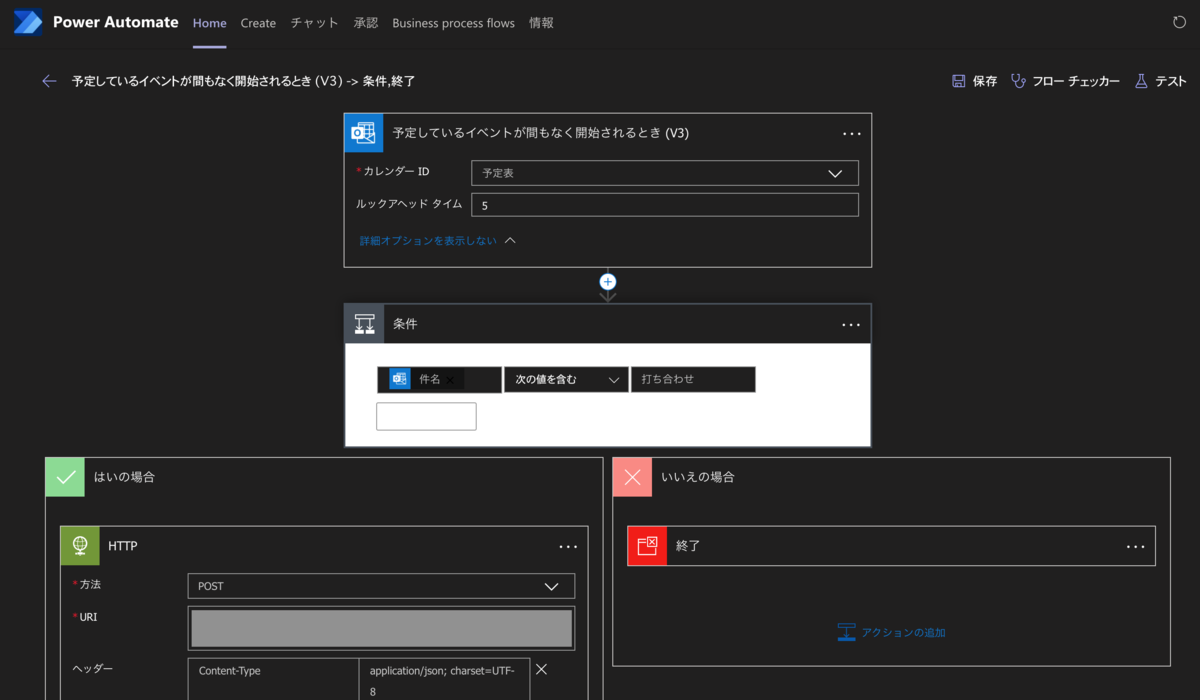Click the 打ち合わせ value field
The image size is (1200, 700).
(x=693, y=380)
